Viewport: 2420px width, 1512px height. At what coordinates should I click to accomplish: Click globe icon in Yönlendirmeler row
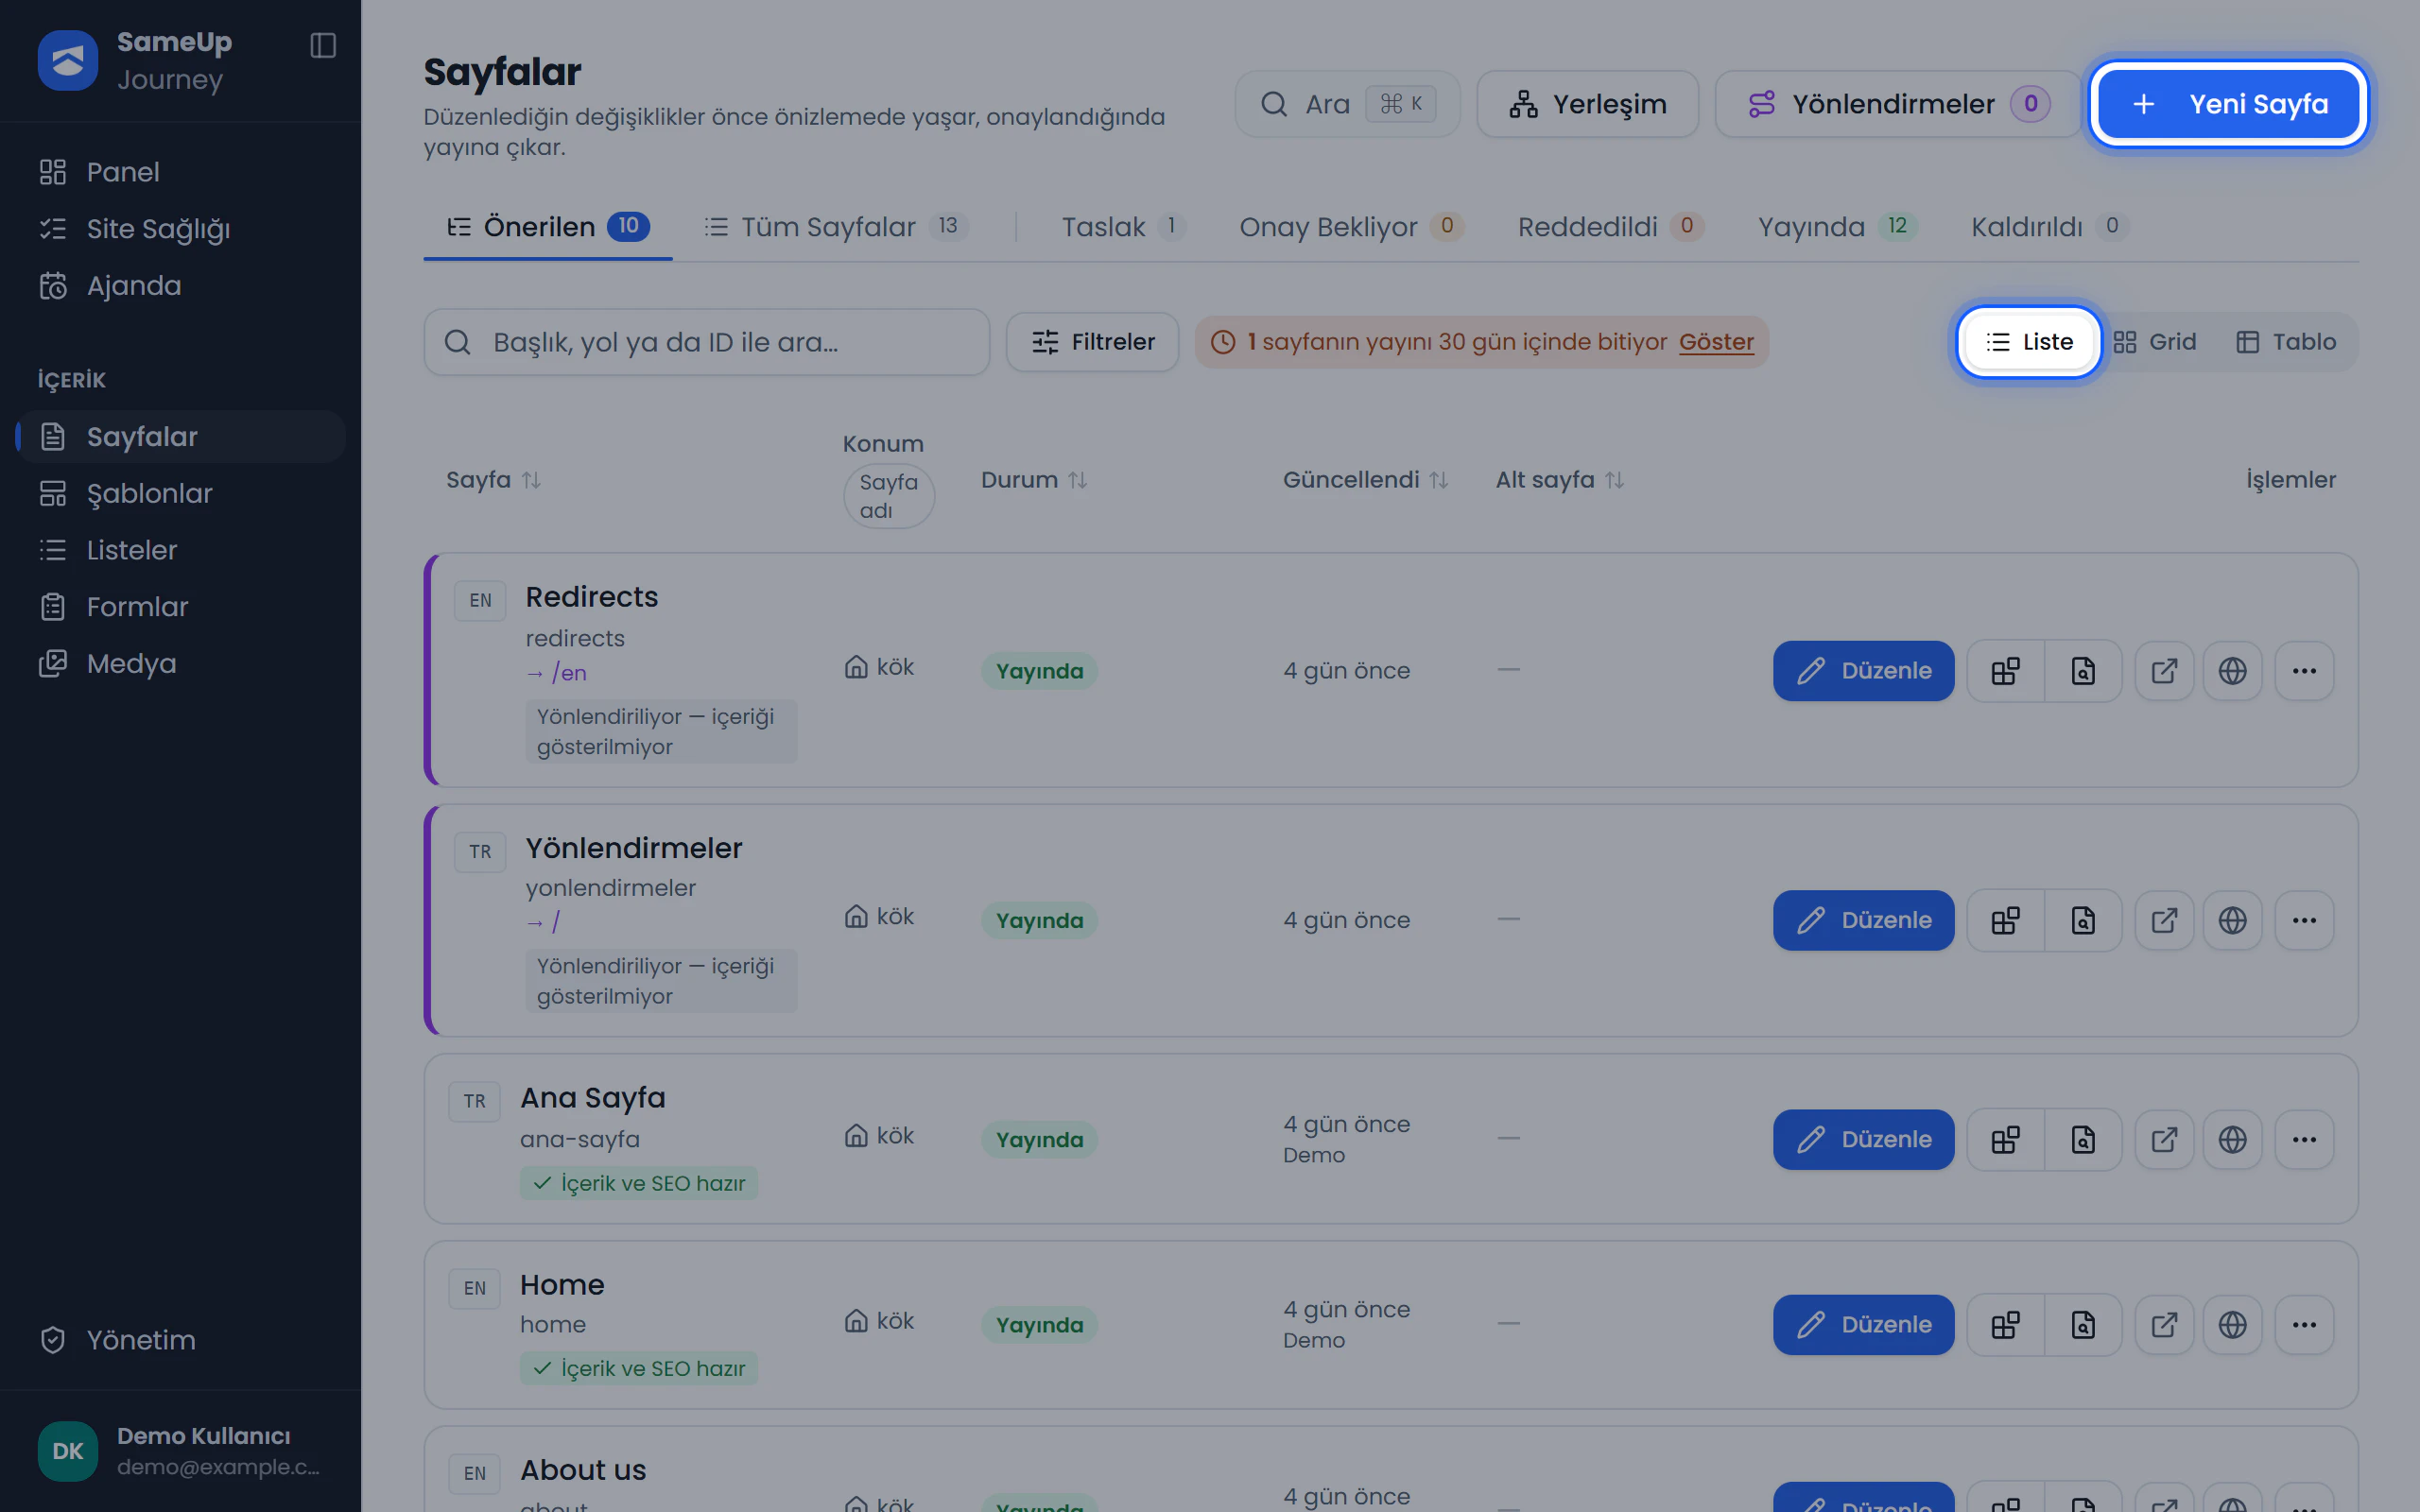(2232, 920)
